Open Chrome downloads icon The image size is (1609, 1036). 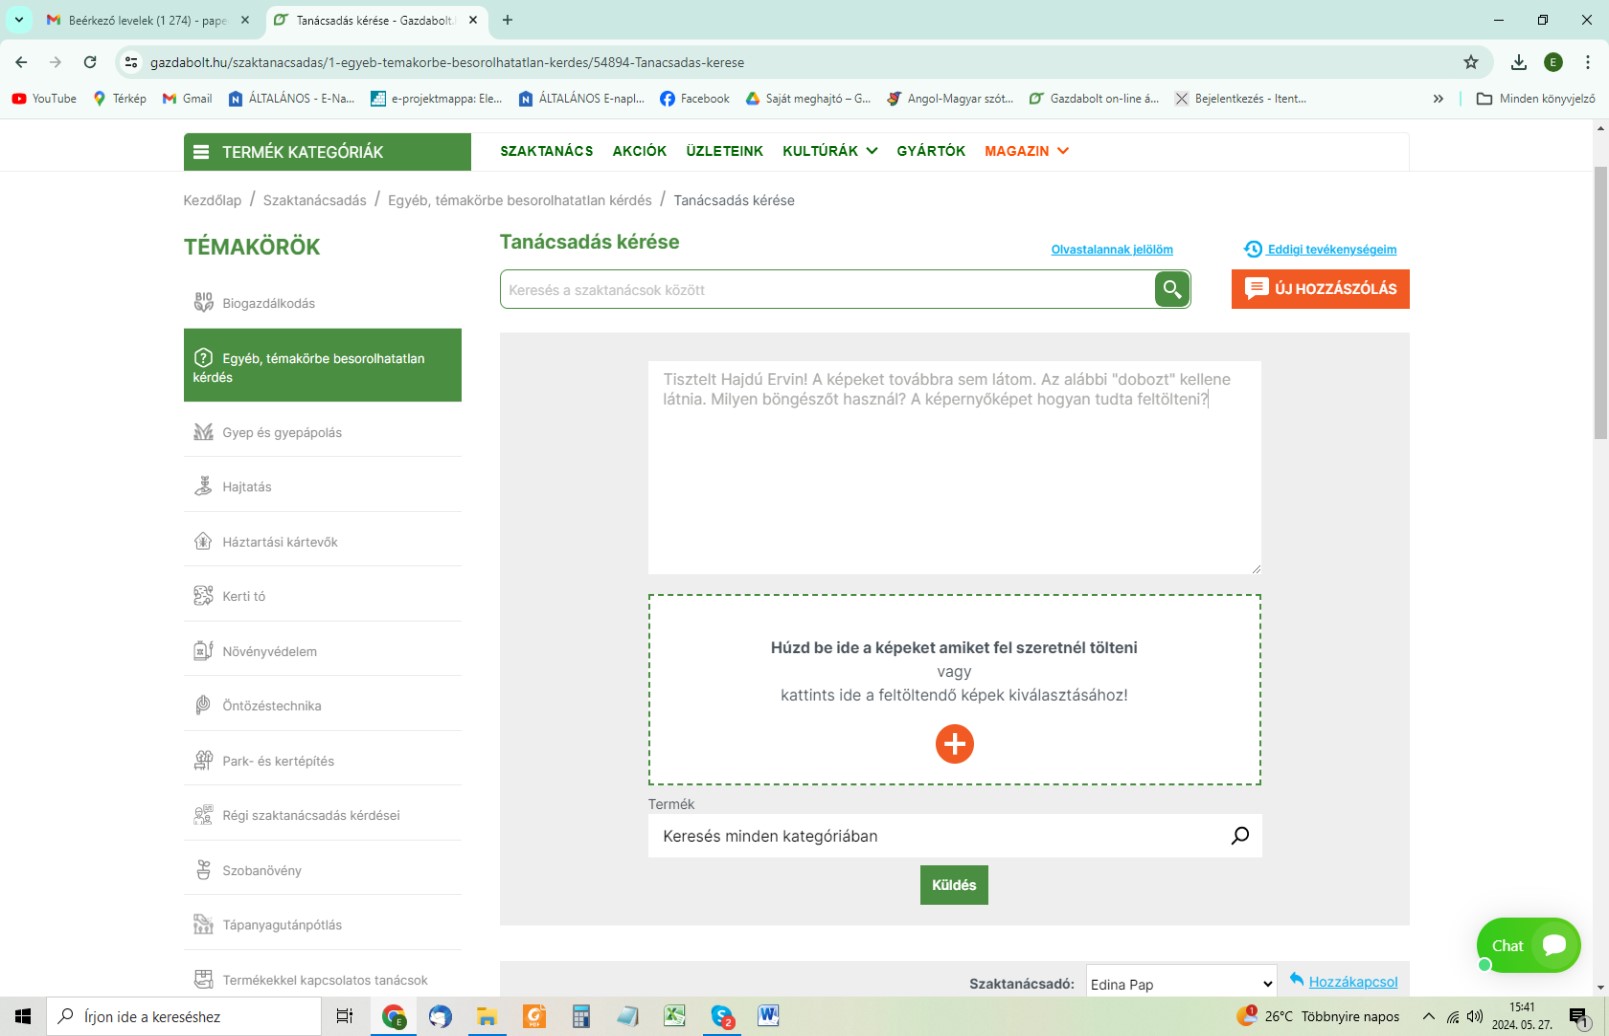click(x=1518, y=62)
